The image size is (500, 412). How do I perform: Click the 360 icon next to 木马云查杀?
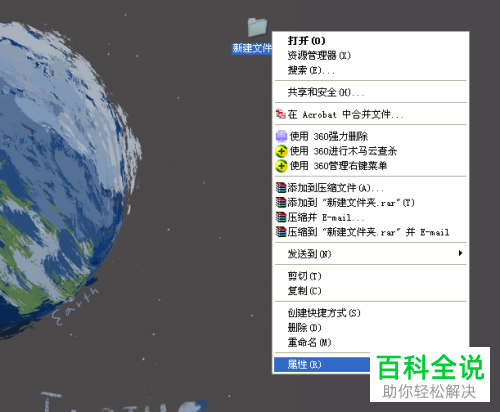281,151
